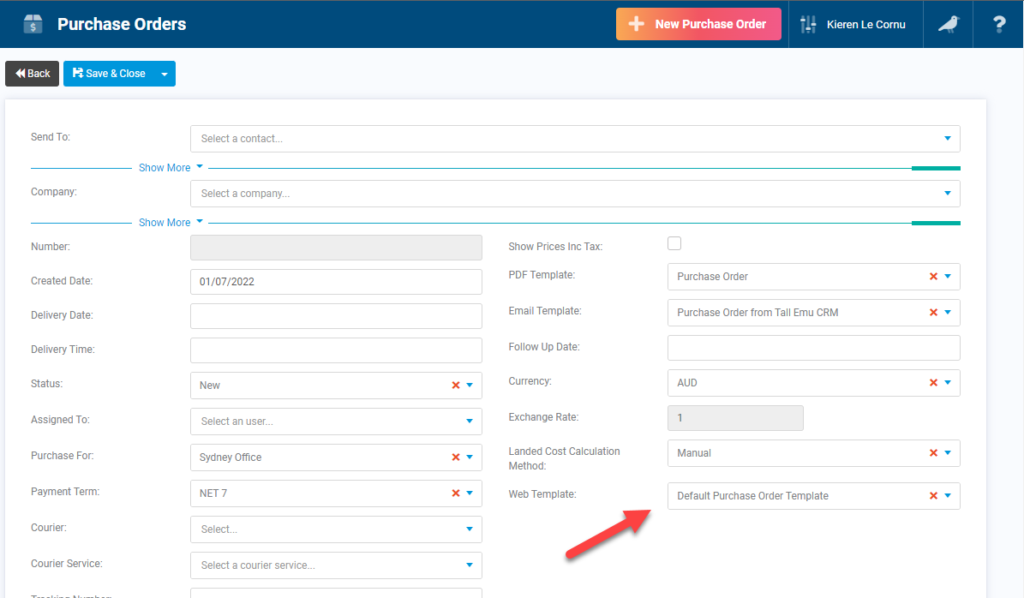This screenshot has width=1024, height=598.
Task: Remove Sydney Office from Purchase For
Action: point(455,455)
